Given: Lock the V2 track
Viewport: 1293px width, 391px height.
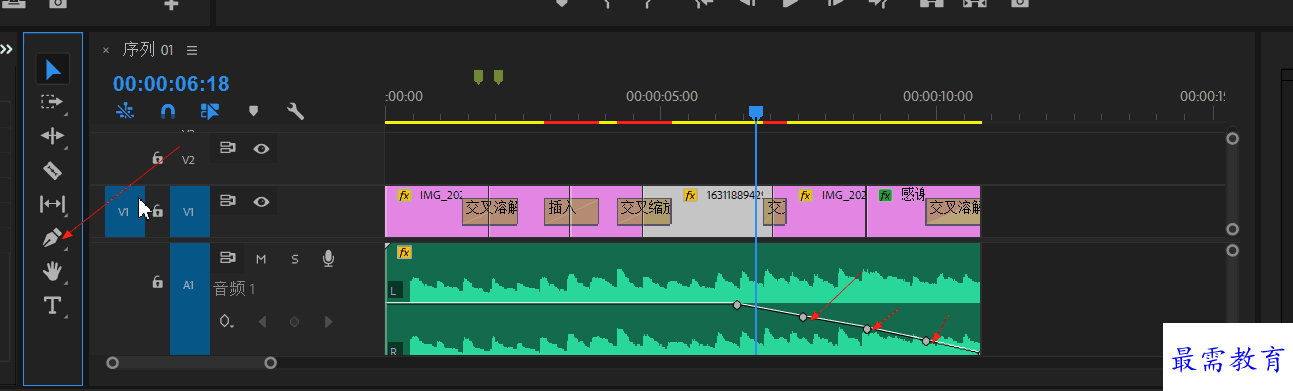Looking at the screenshot, I should pyautogui.click(x=157, y=158).
